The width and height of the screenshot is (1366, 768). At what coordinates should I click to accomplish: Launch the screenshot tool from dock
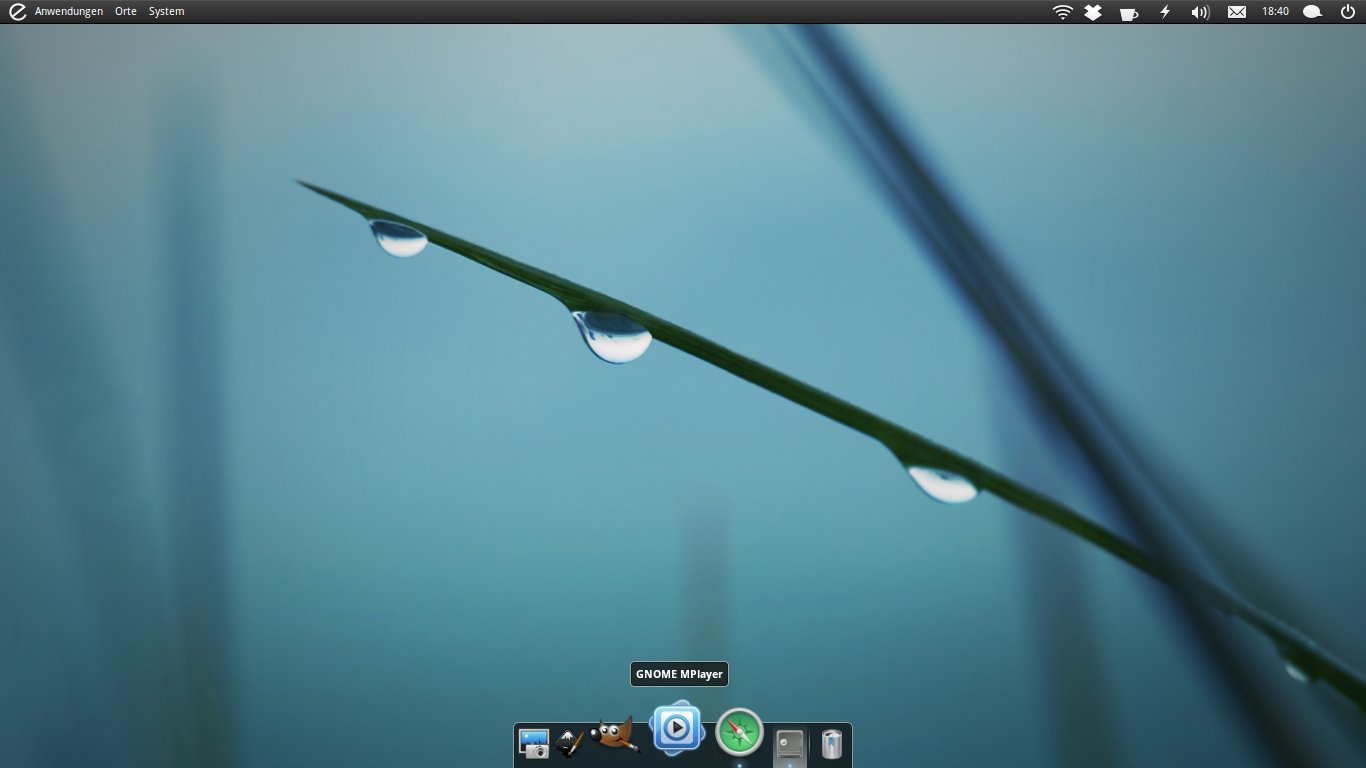(534, 744)
